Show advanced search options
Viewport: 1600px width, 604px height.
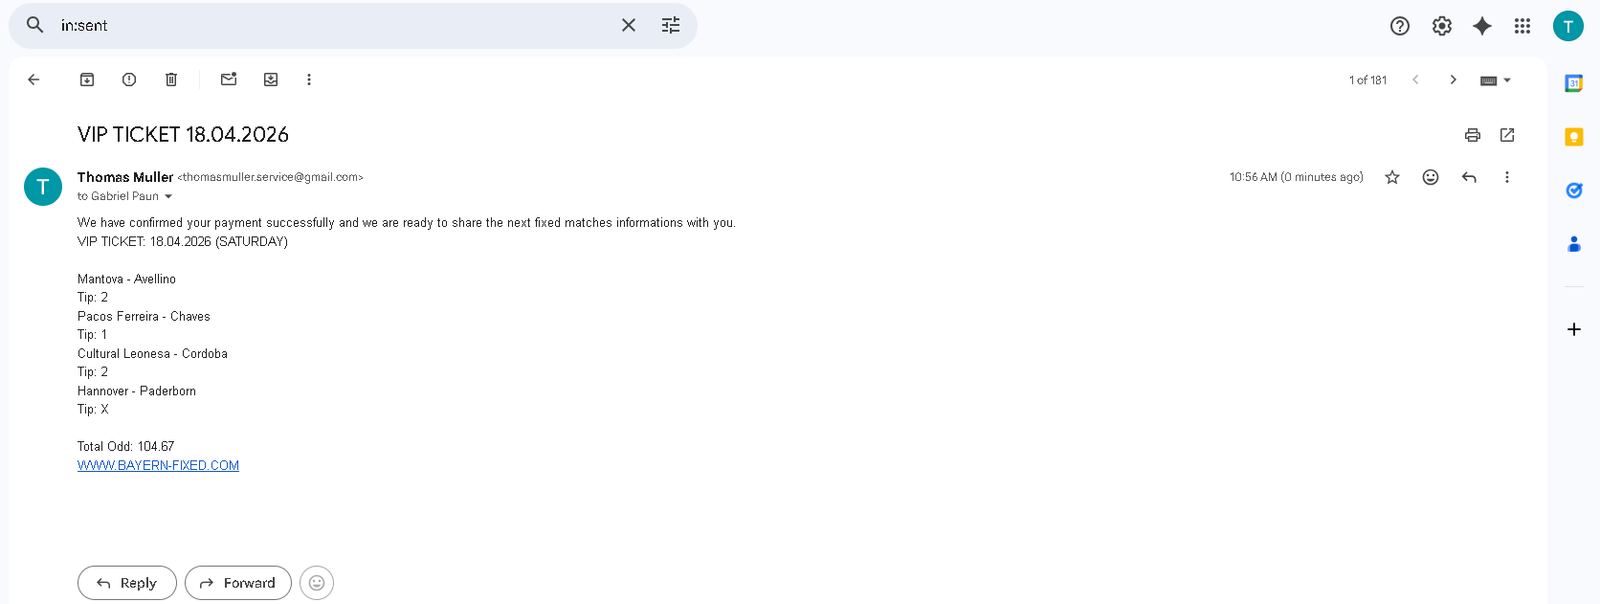[670, 25]
